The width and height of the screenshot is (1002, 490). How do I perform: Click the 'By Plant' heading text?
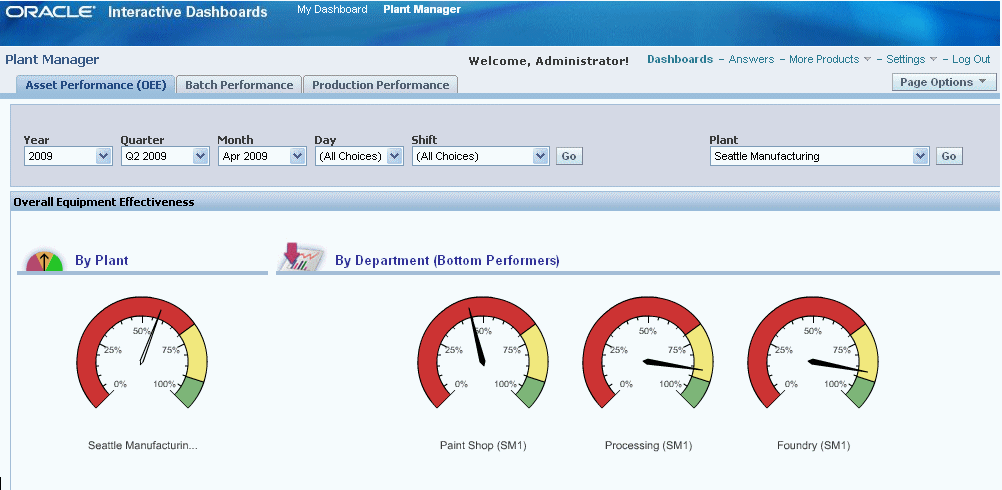(x=102, y=261)
